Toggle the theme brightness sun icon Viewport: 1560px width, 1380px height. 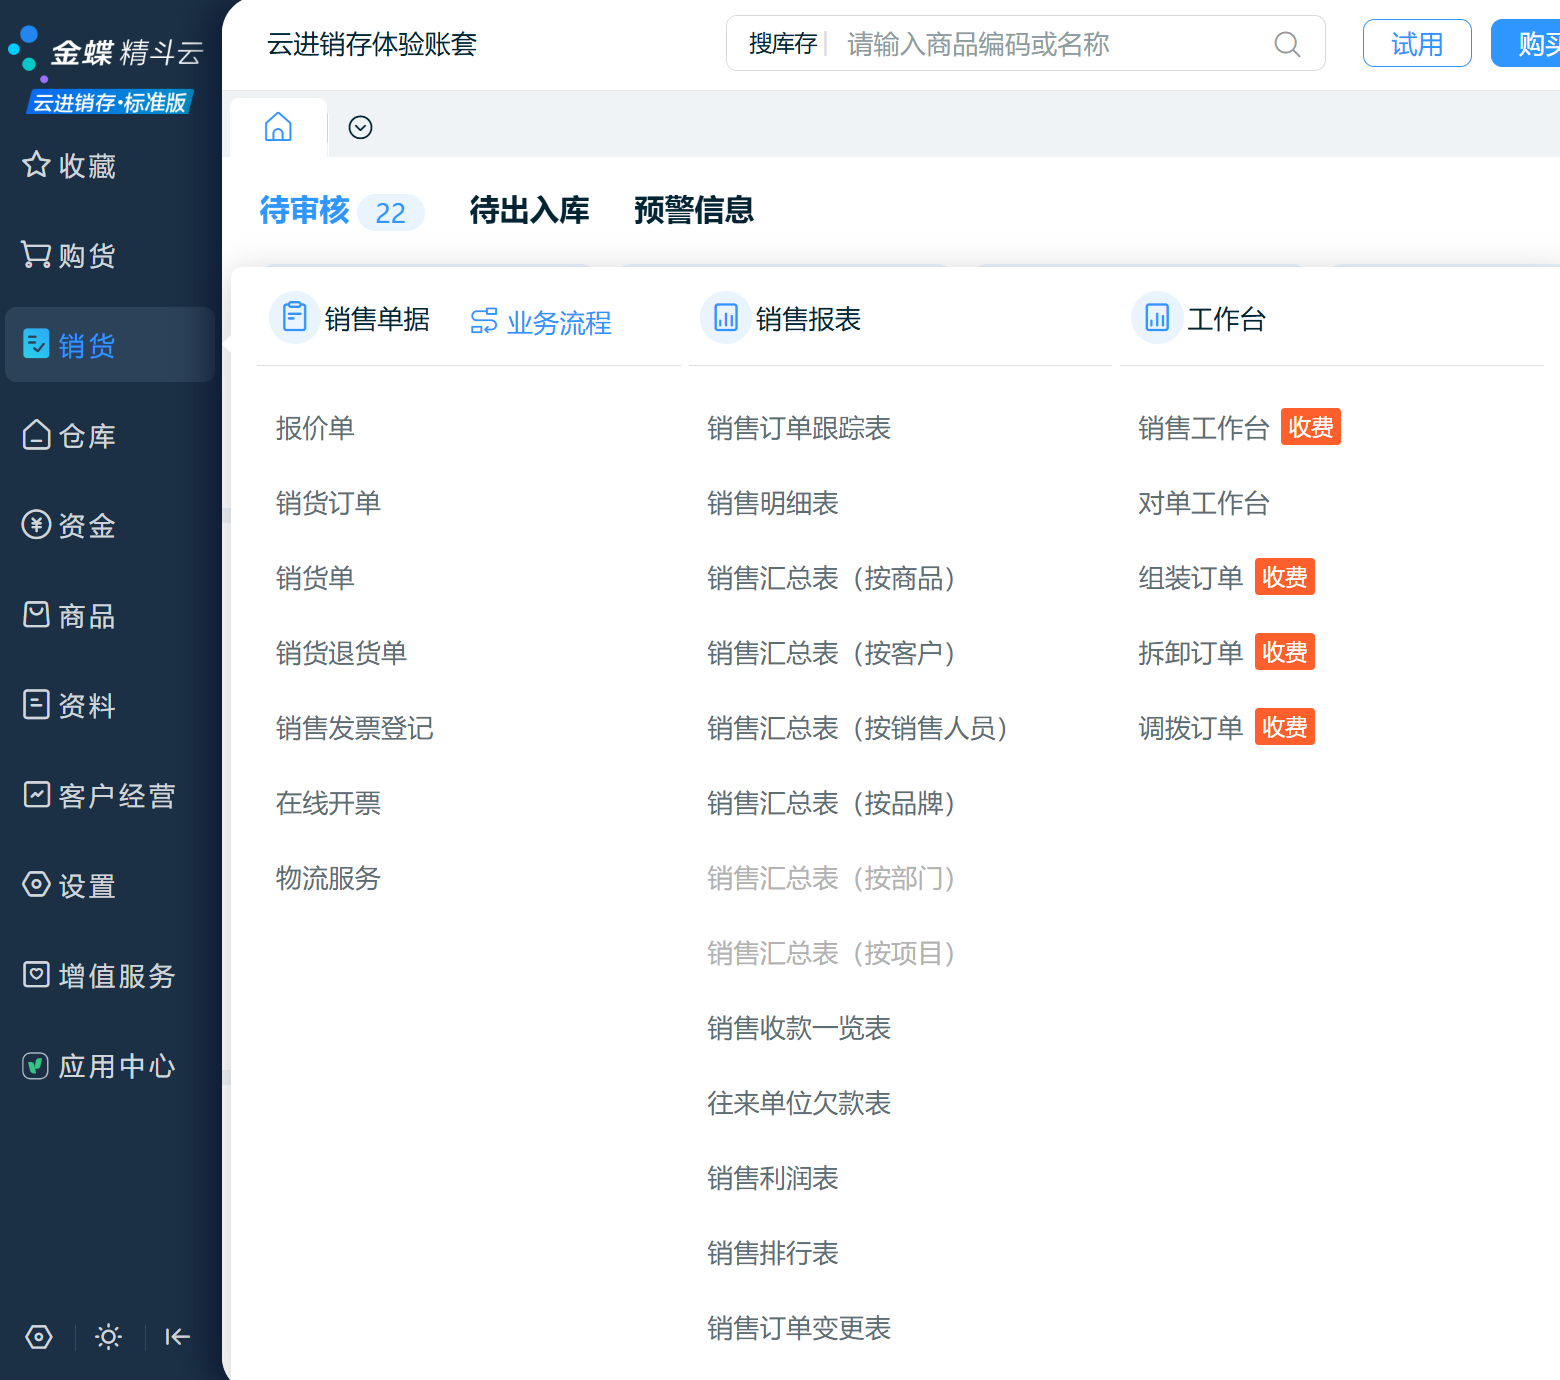108,1336
